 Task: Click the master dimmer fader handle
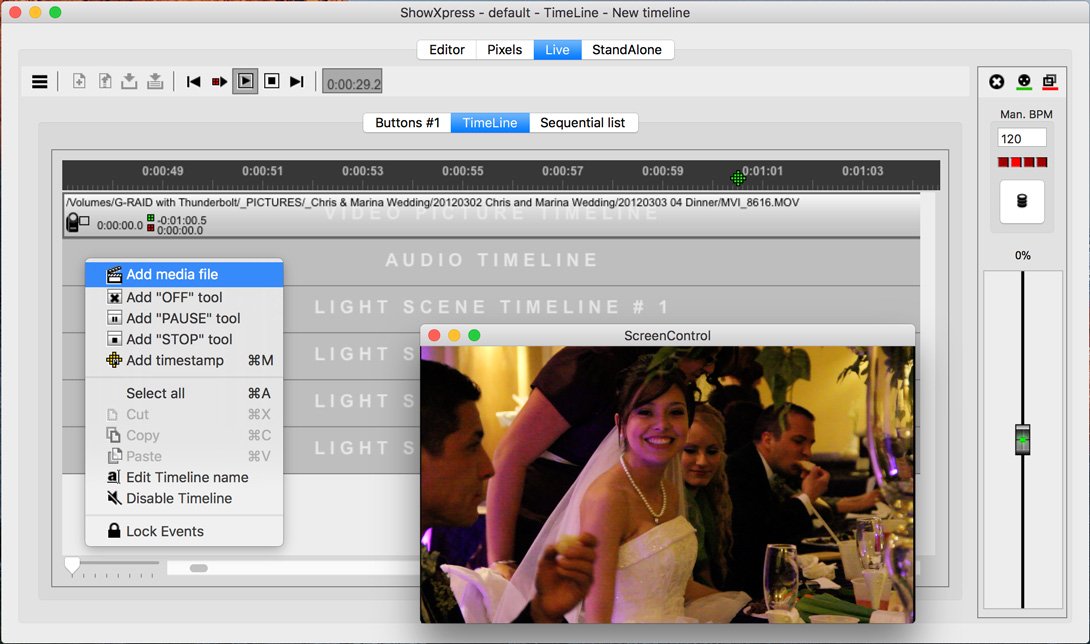tap(1022, 439)
